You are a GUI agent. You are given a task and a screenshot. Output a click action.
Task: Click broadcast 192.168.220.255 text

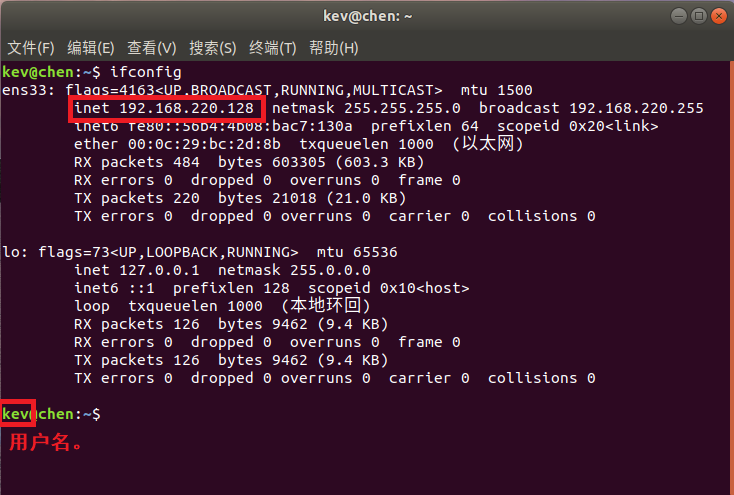pos(591,108)
